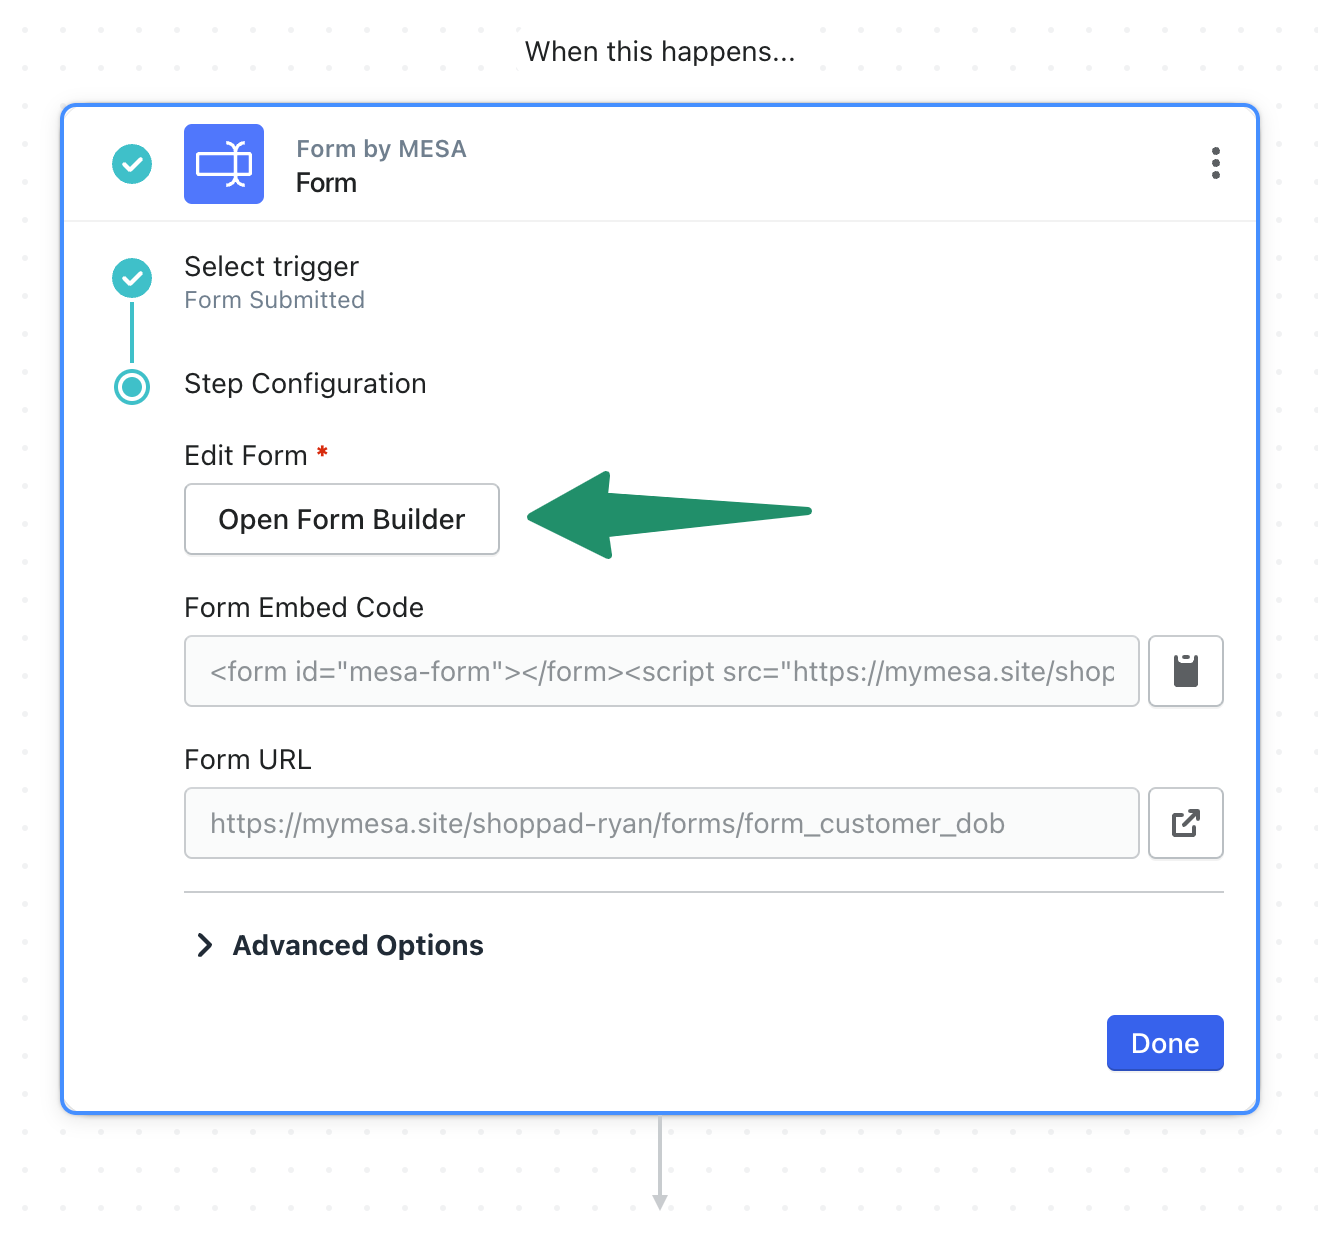Open the three-dot step options menu
Image resolution: width=1318 pixels, height=1239 pixels.
tap(1215, 163)
